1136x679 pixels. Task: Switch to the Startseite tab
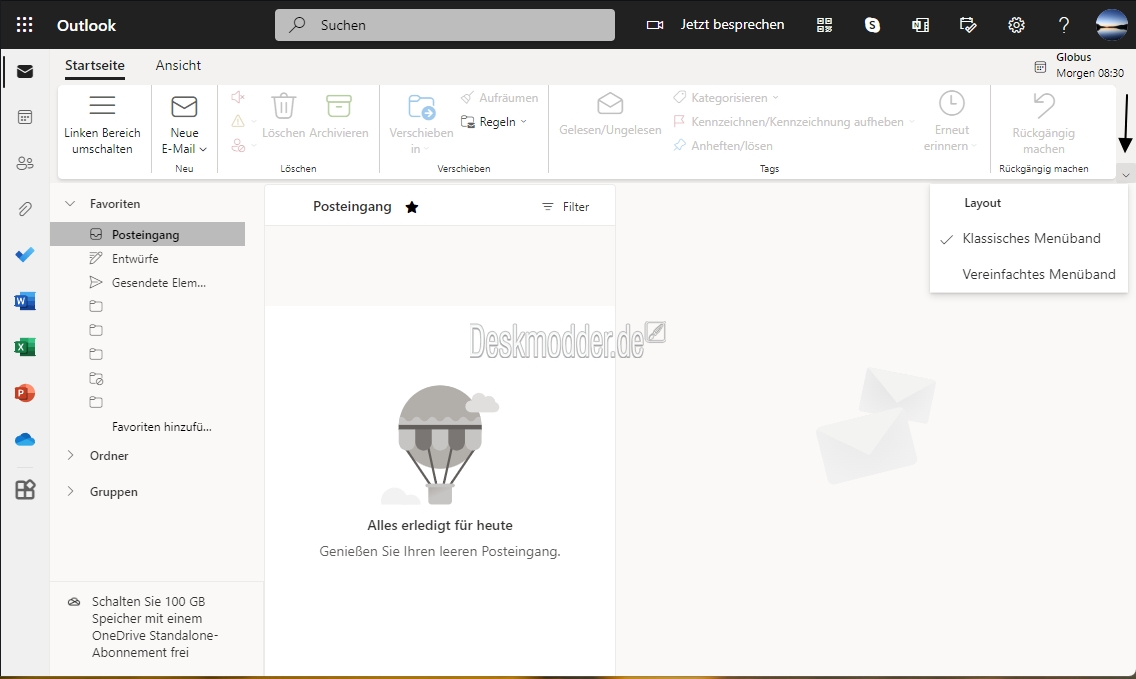[x=95, y=65]
